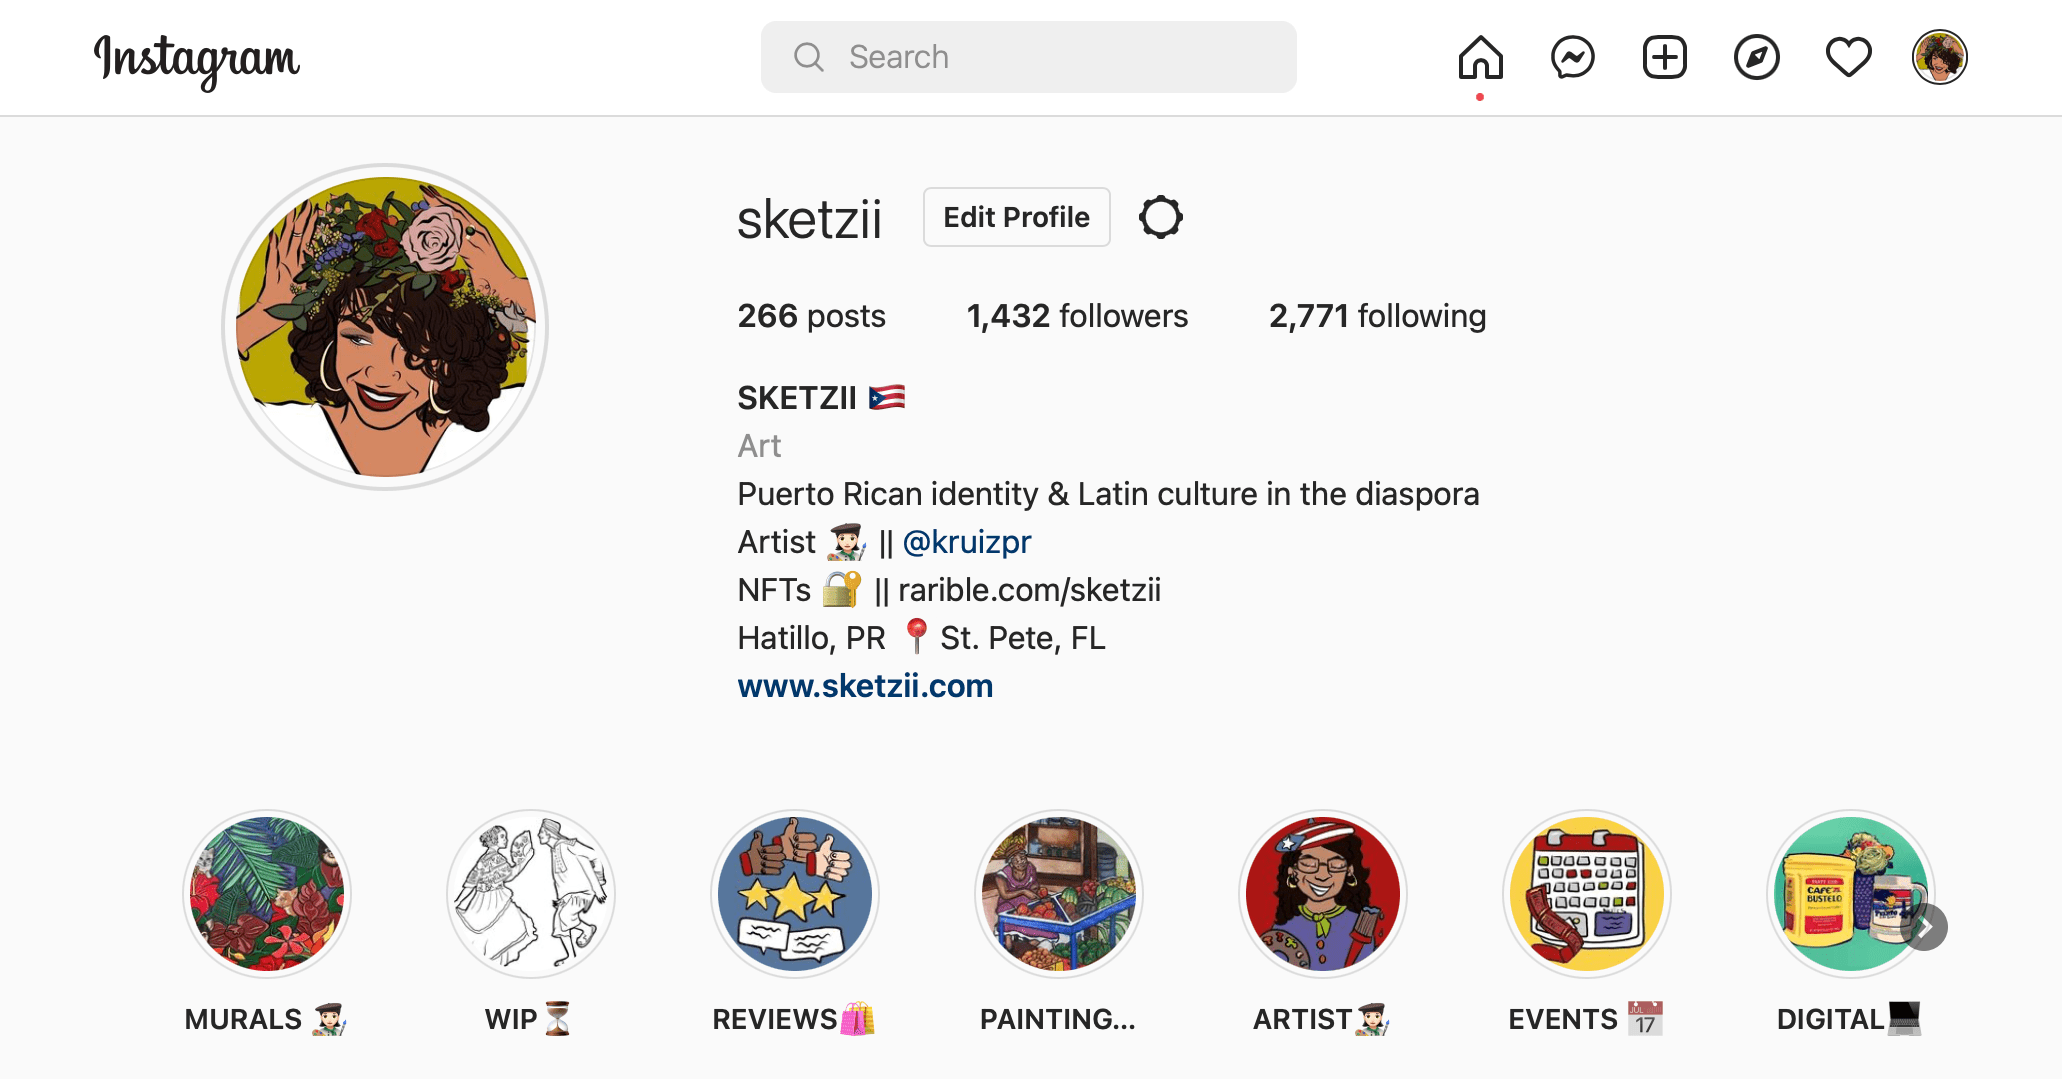
Task: Focus the Search input field
Action: coord(1028,57)
